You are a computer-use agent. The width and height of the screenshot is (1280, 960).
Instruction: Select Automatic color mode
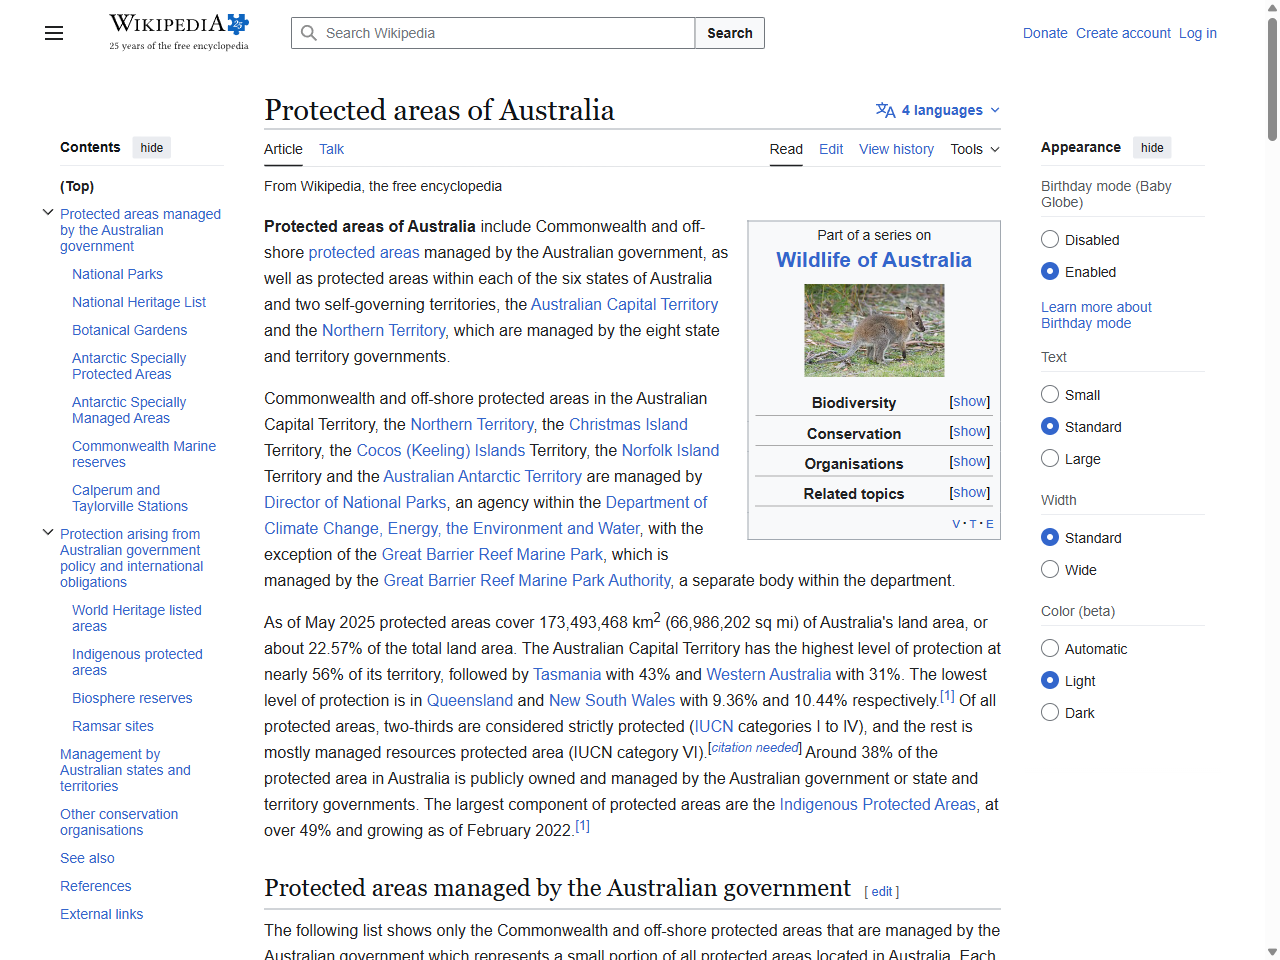[1050, 648]
